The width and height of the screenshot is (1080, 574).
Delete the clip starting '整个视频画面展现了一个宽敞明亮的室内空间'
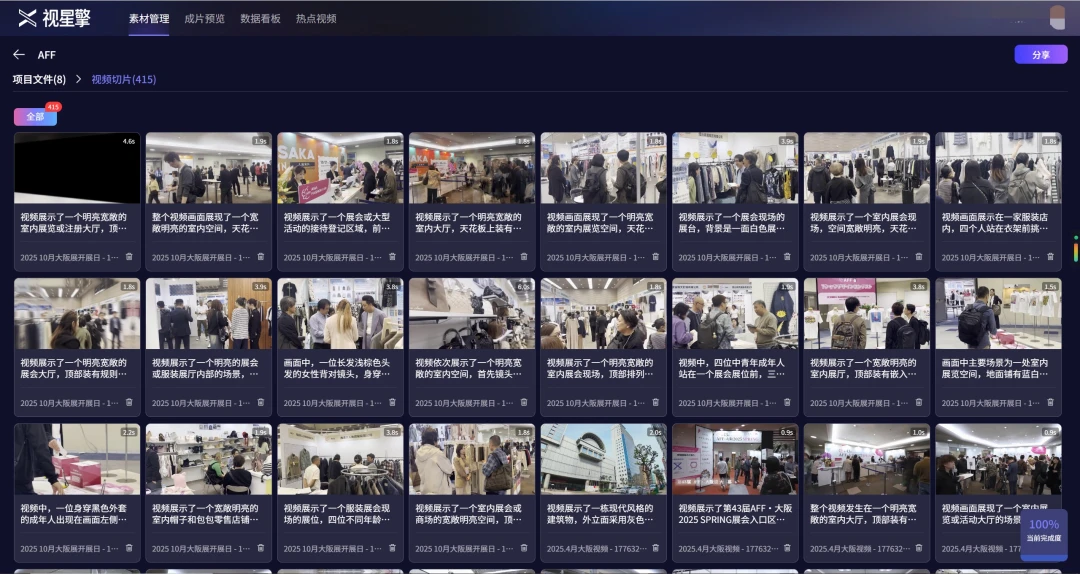click(260, 257)
